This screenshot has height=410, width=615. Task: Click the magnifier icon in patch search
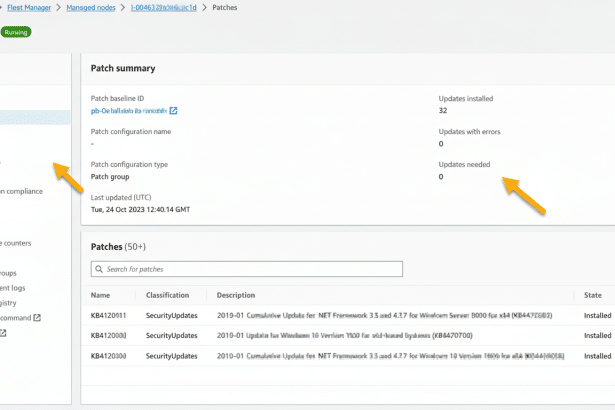(99, 269)
